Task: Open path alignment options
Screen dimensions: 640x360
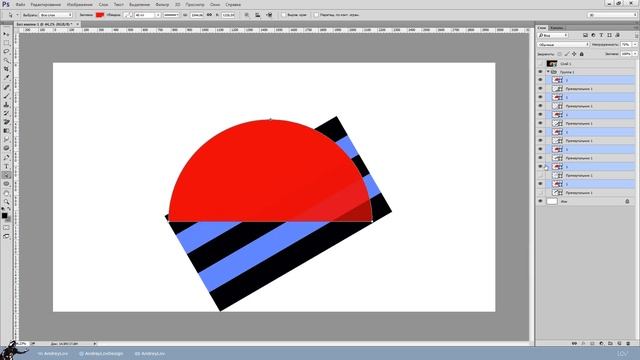Action: (258, 15)
